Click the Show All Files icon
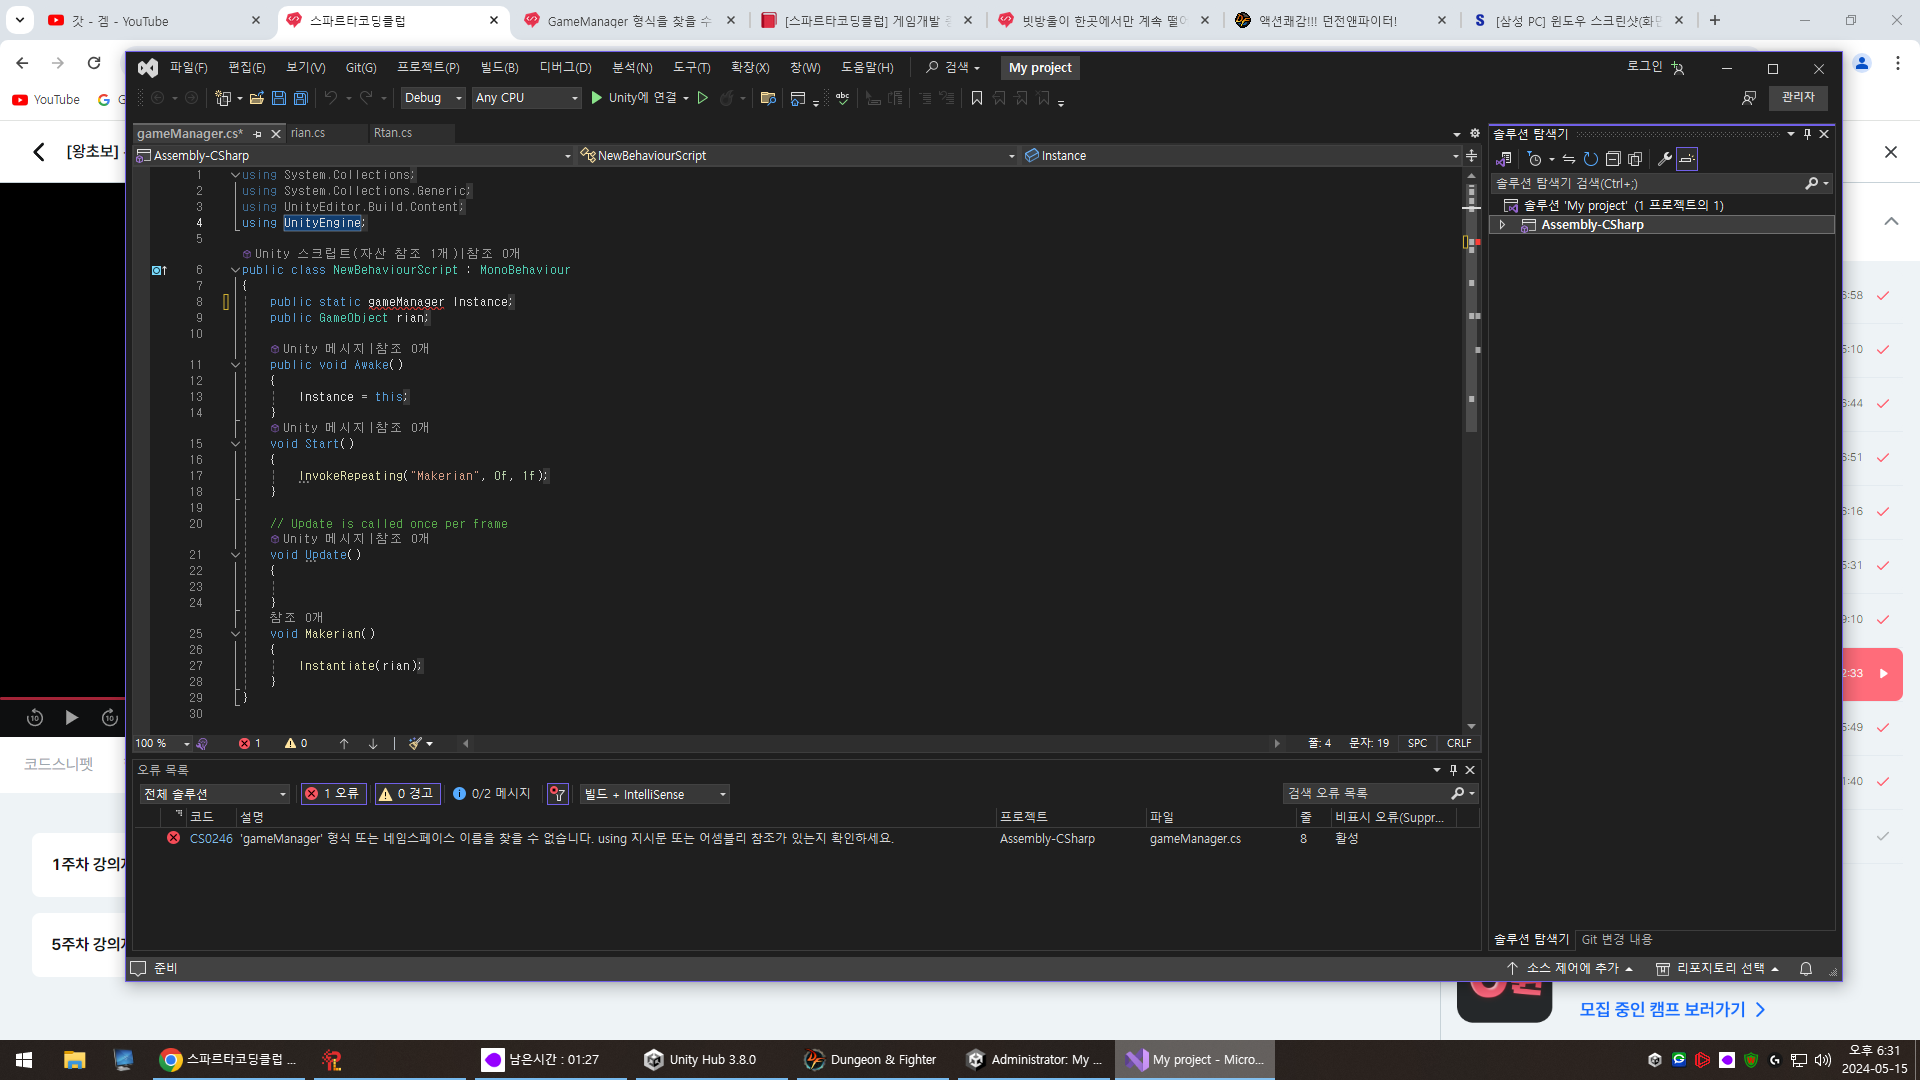Image resolution: width=1920 pixels, height=1080 pixels. tap(1635, 159)
